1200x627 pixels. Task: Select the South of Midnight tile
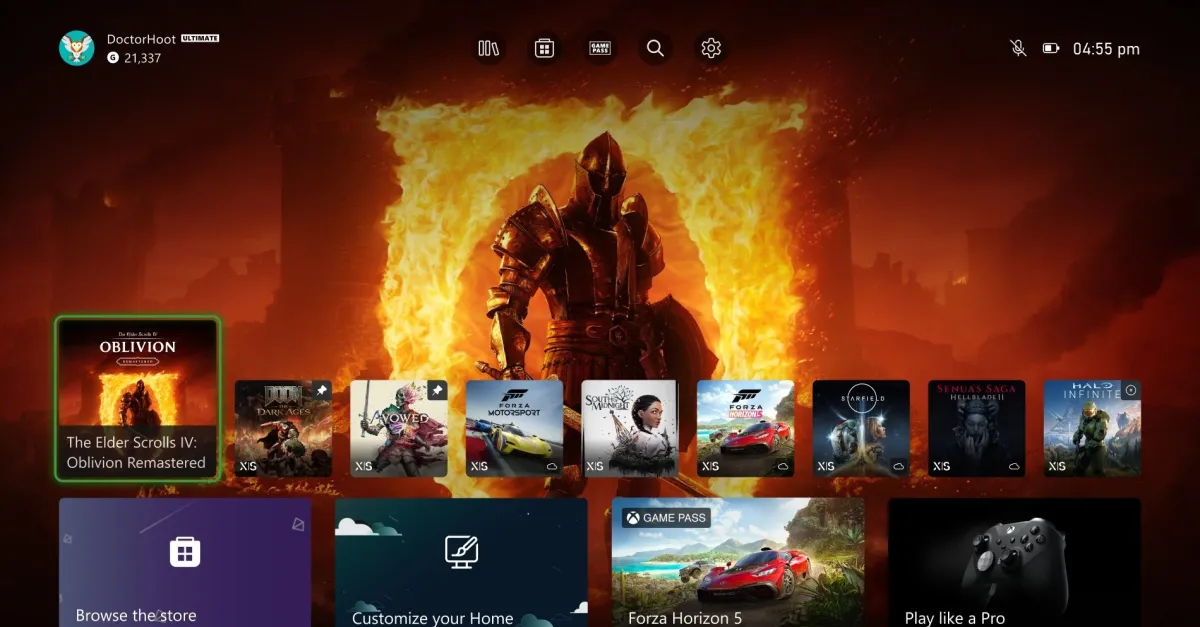pos(630,428)
